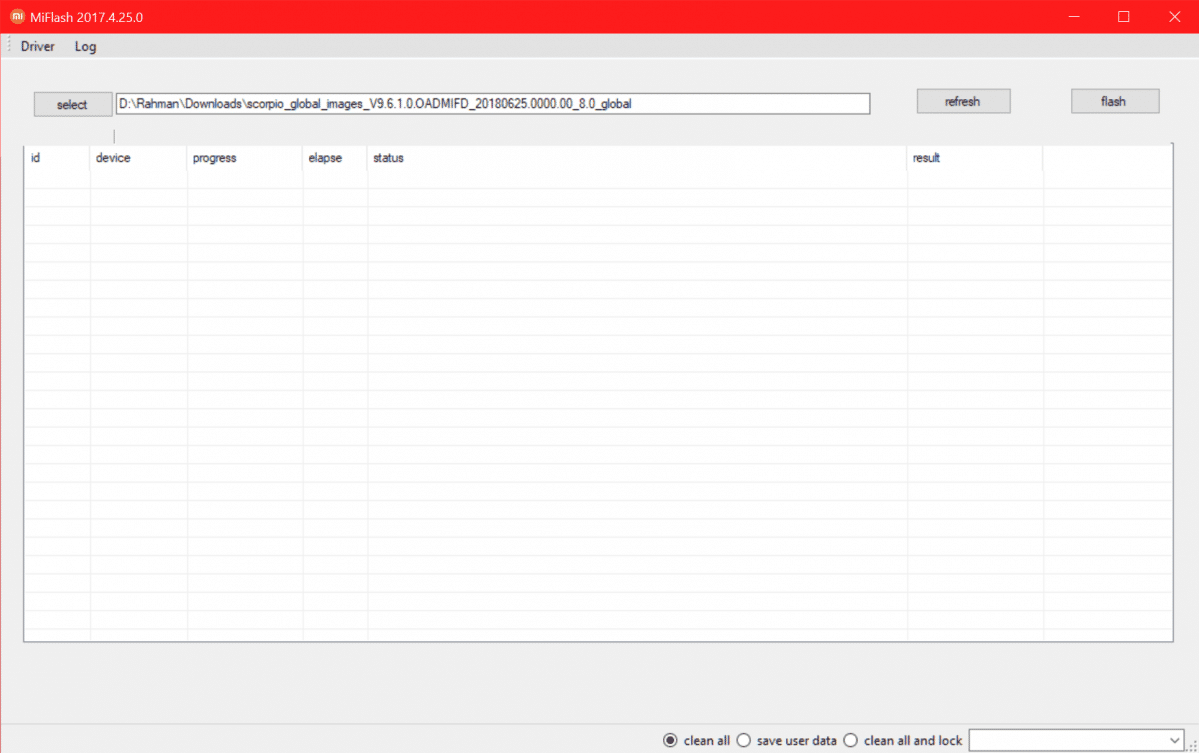The width and height of the screenshot is (1199, 753).
Task: Click the 'elapse' column header
Action: click(335, 158)
